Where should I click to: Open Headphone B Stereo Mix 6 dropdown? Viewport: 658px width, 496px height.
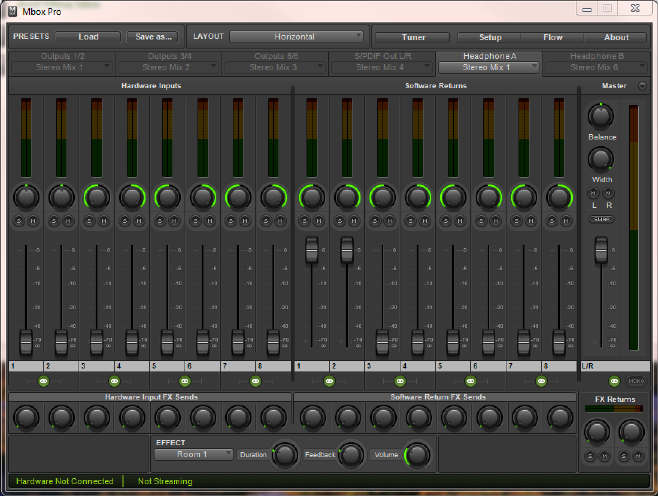point(595,67)
